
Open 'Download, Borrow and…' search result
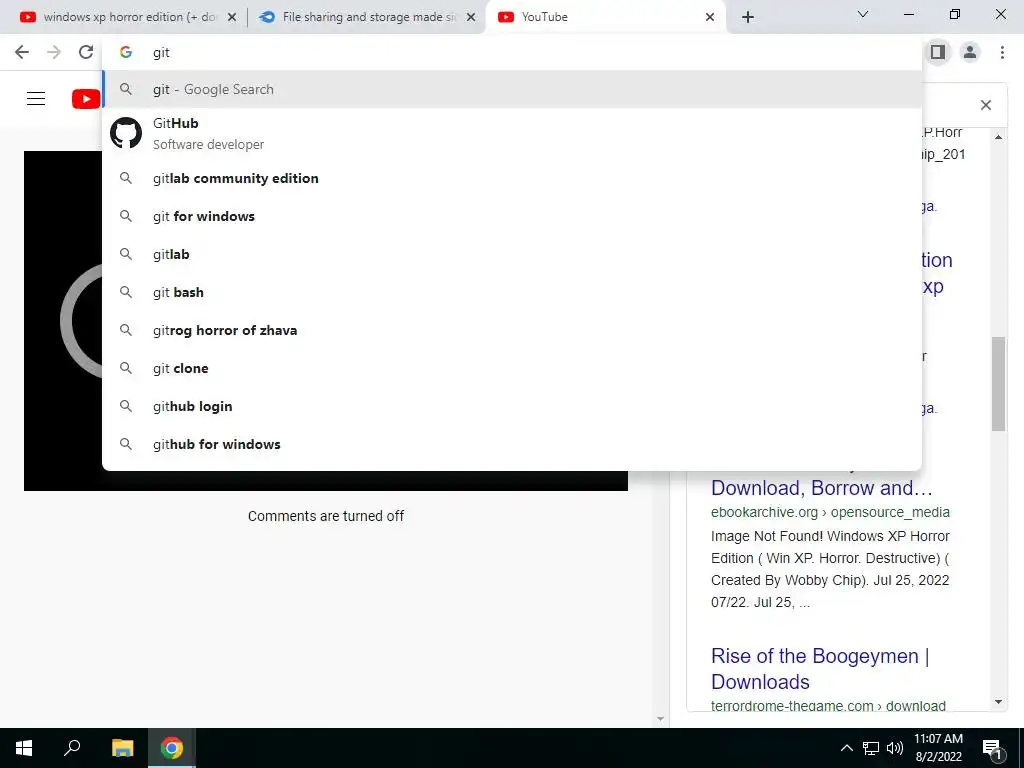coord(822,488)
